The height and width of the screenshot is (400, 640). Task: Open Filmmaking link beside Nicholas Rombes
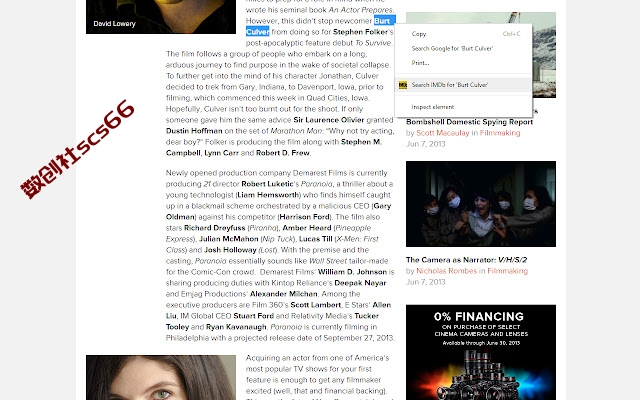(507, 271)
